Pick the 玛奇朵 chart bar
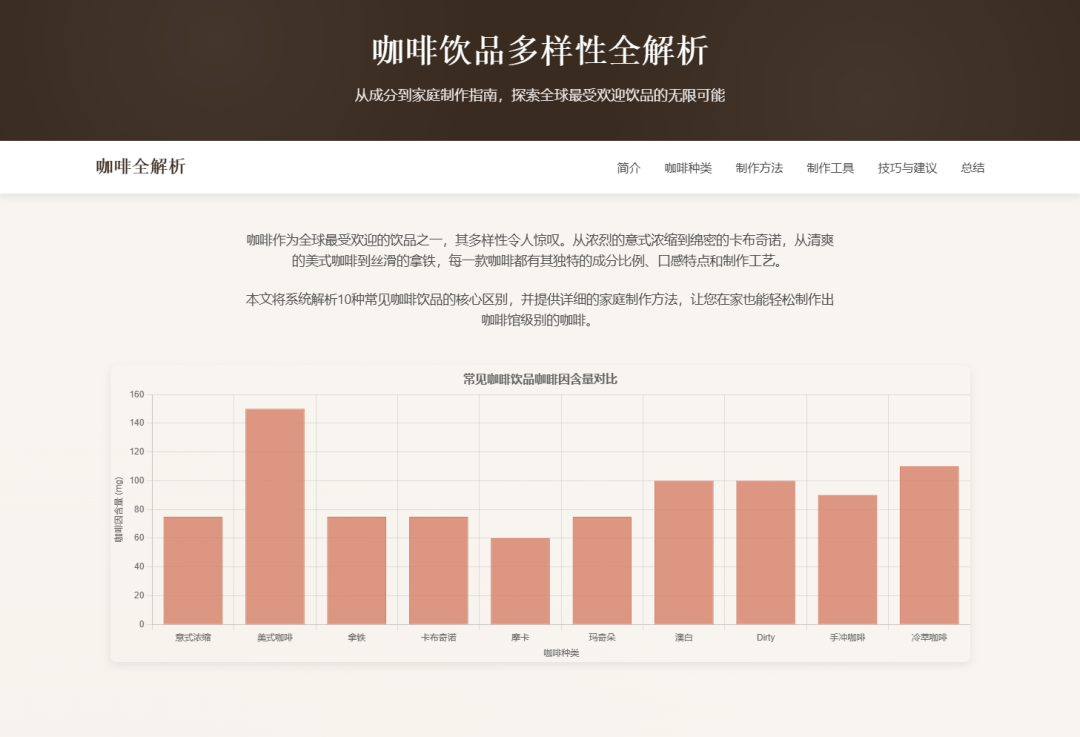1080x737 pixels. [x=602, y=570]
